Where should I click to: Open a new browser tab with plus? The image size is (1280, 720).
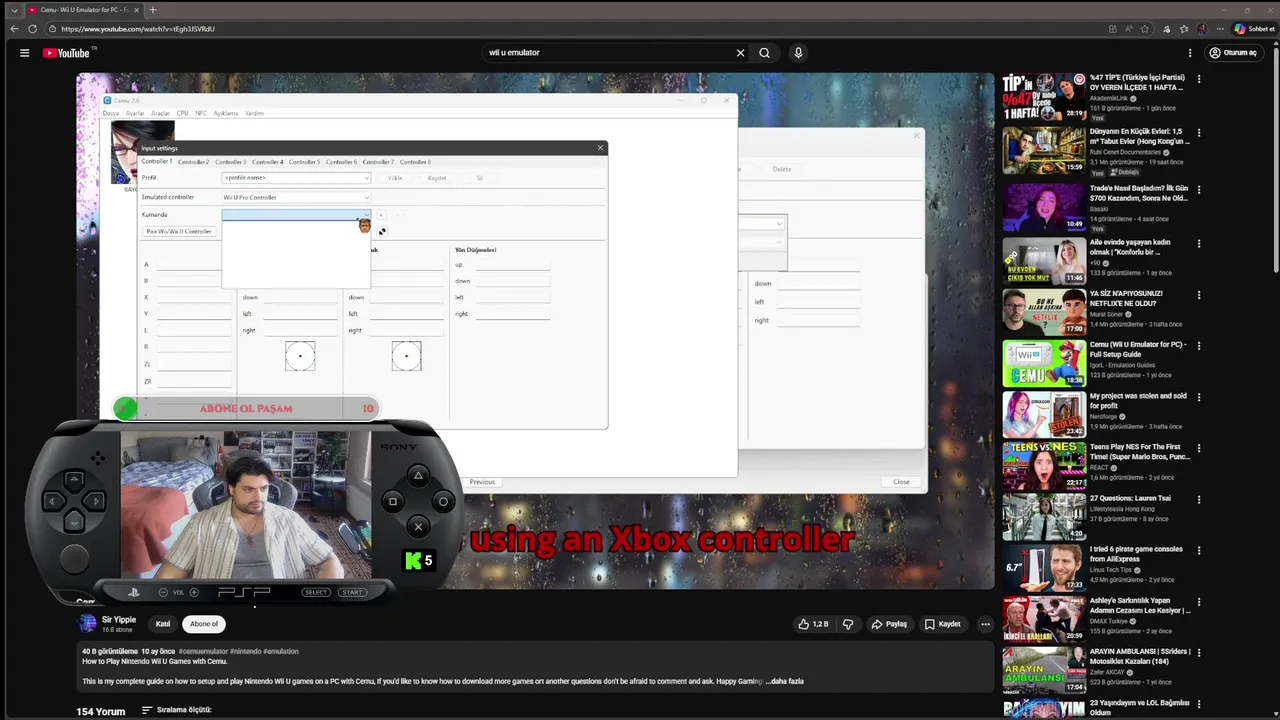click(153, 10)
